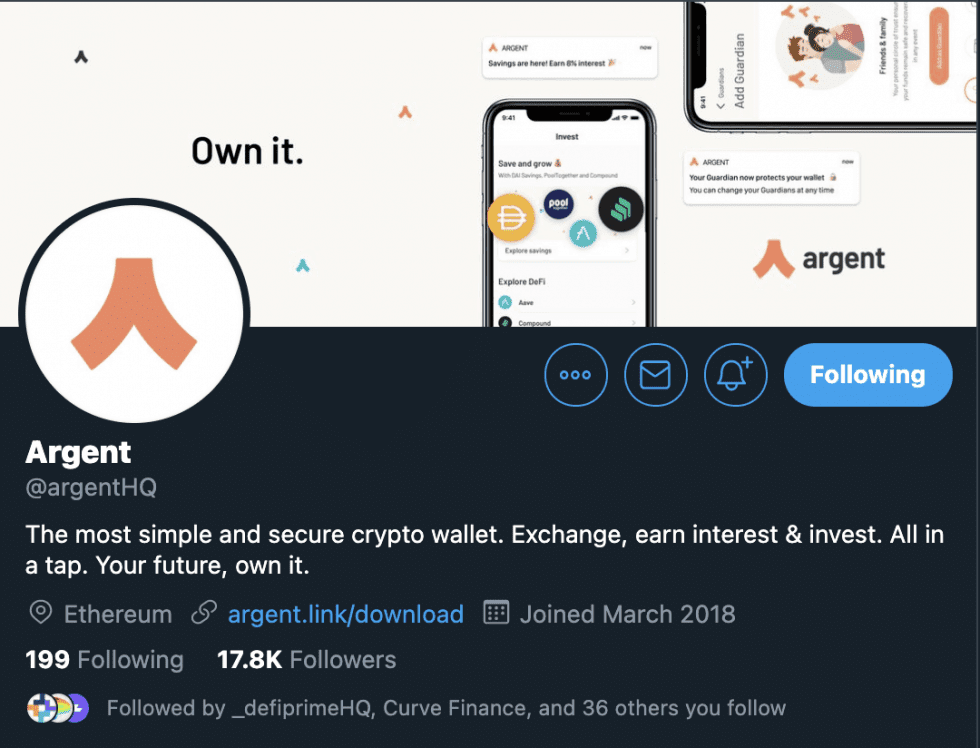Click the Ethereum location pin icon
This screenshot has height=748, width=980.
(x=40, y=613)
